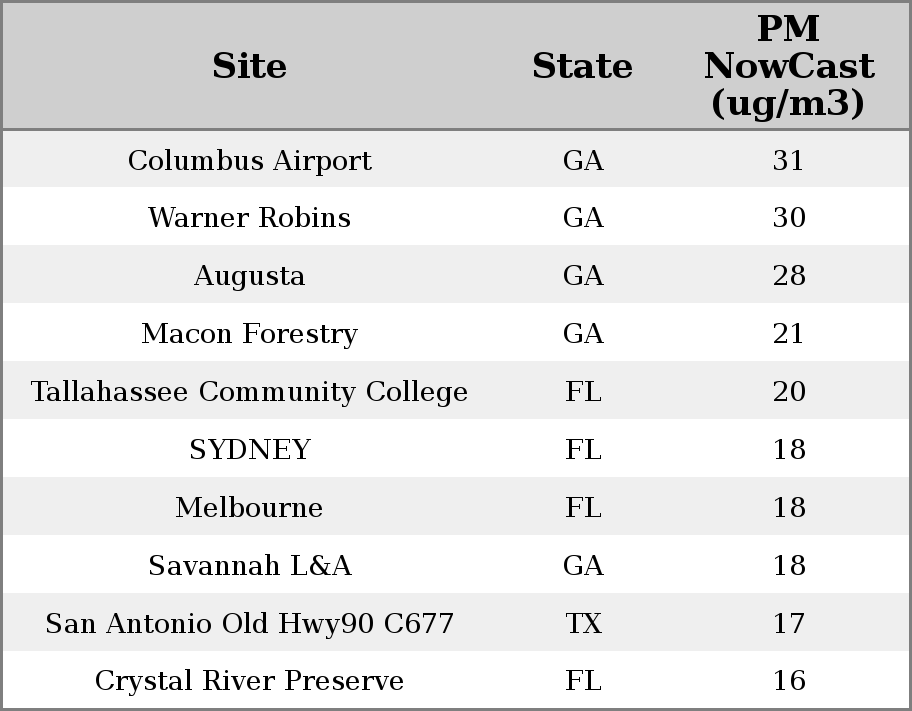
Task: Click the State column header
Action: [582, 66]
